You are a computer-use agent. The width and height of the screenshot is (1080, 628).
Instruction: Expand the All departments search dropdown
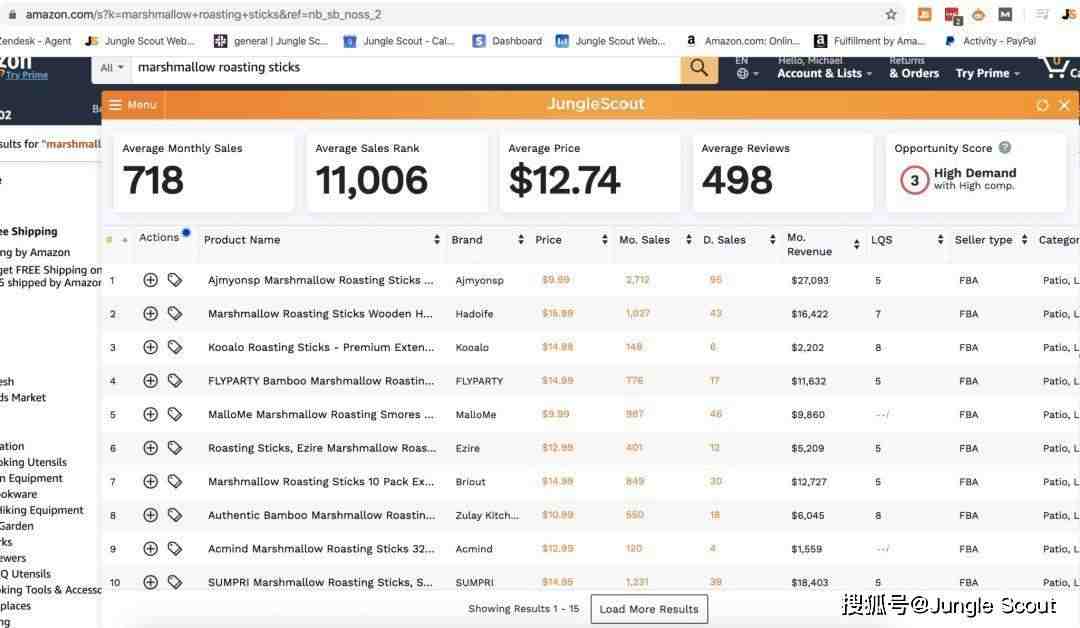[112, 68]
